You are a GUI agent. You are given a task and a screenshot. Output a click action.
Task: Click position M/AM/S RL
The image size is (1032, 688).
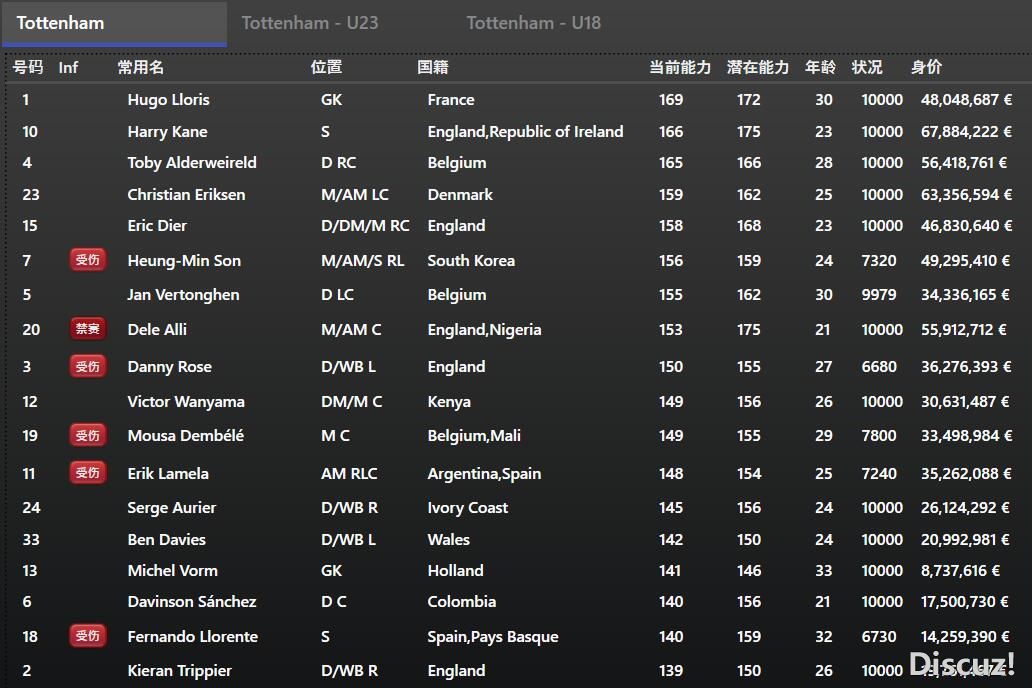point(363,261)
